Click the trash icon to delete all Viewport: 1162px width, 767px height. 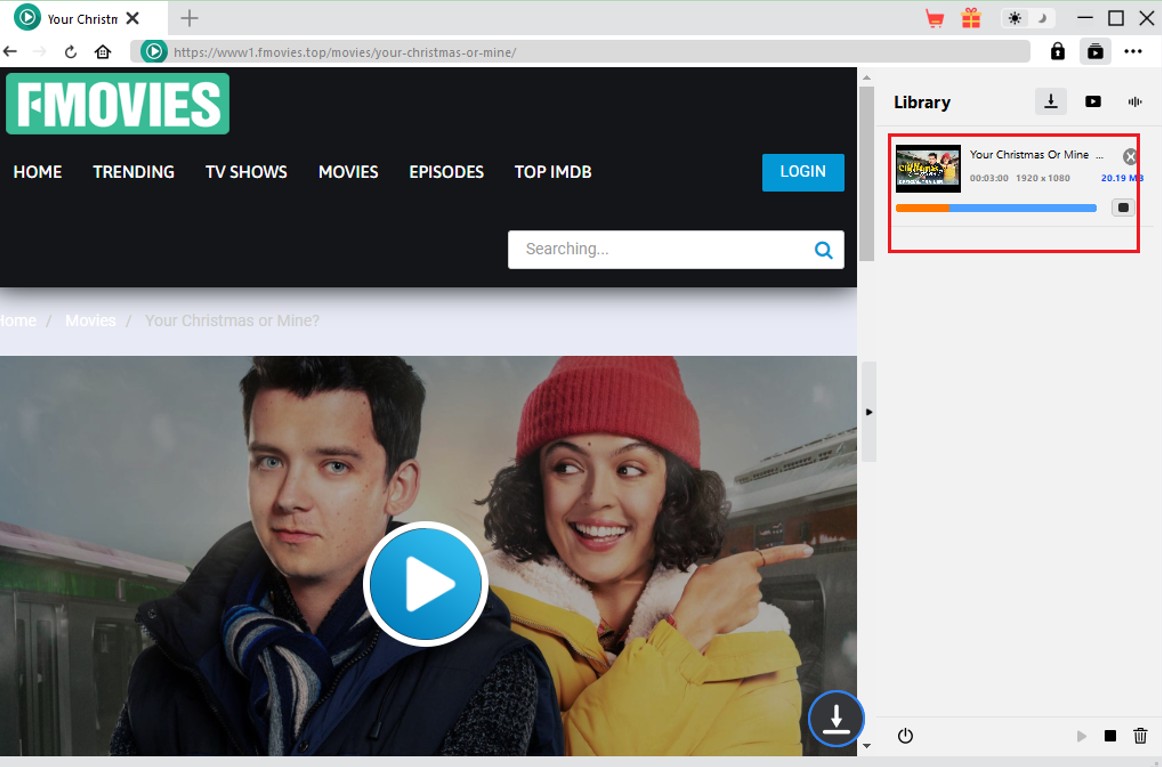tap(1140, 736)
